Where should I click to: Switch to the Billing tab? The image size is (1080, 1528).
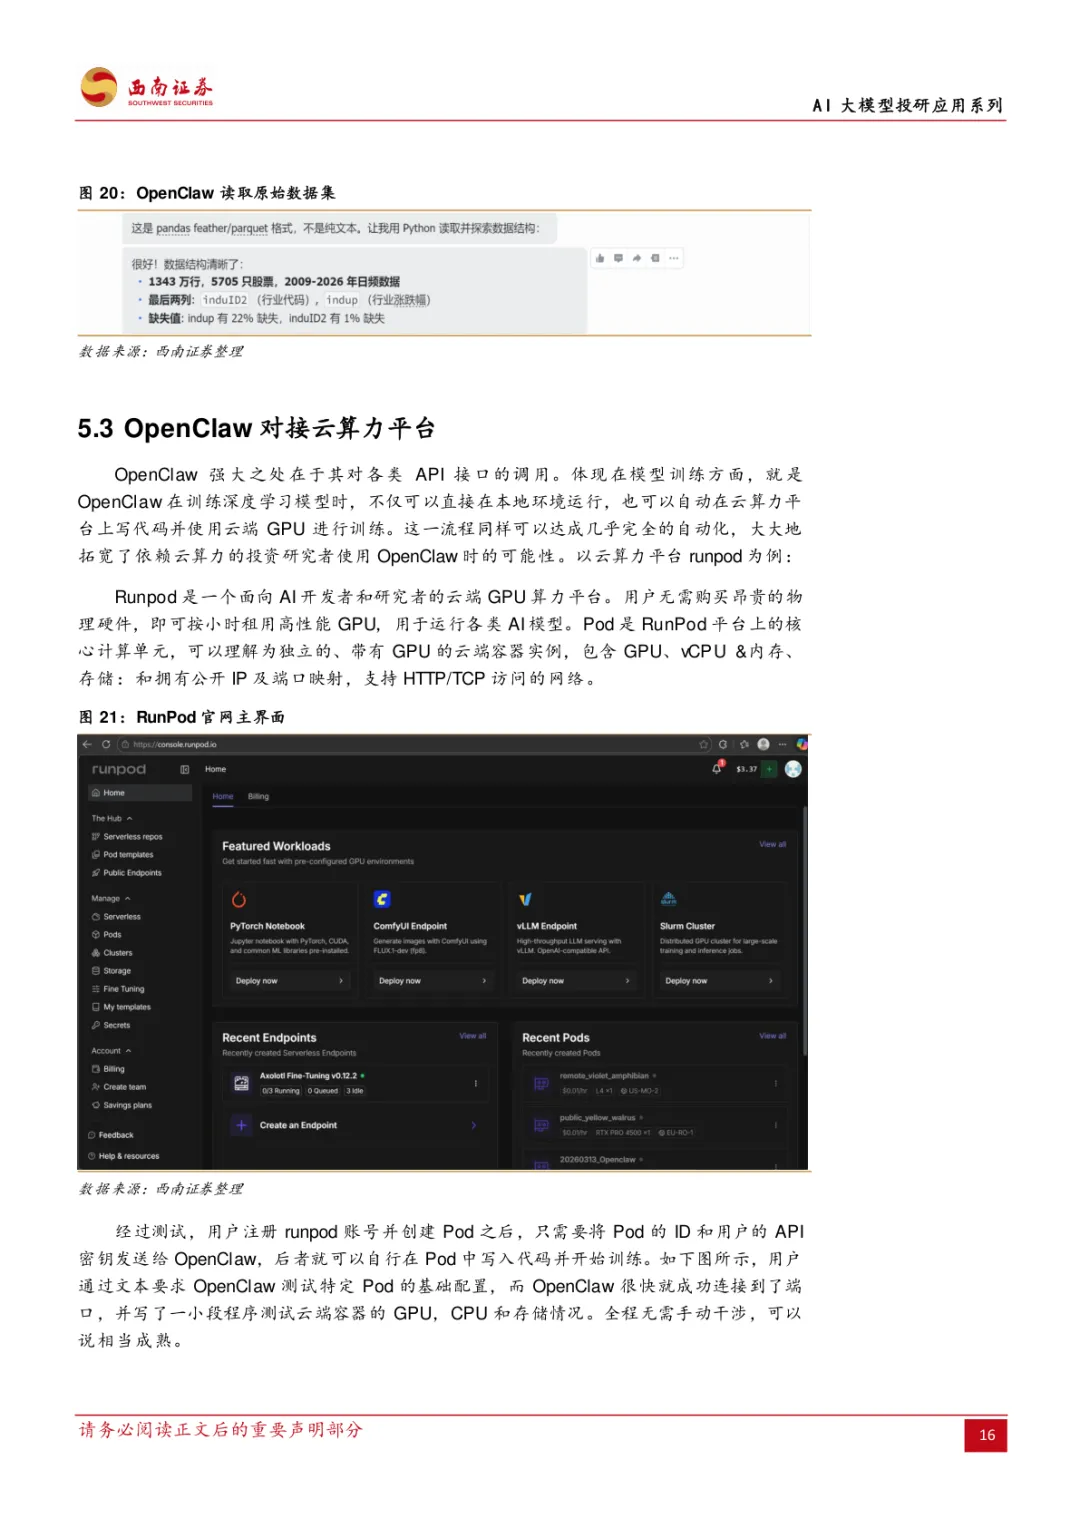[x=258, y=796]
